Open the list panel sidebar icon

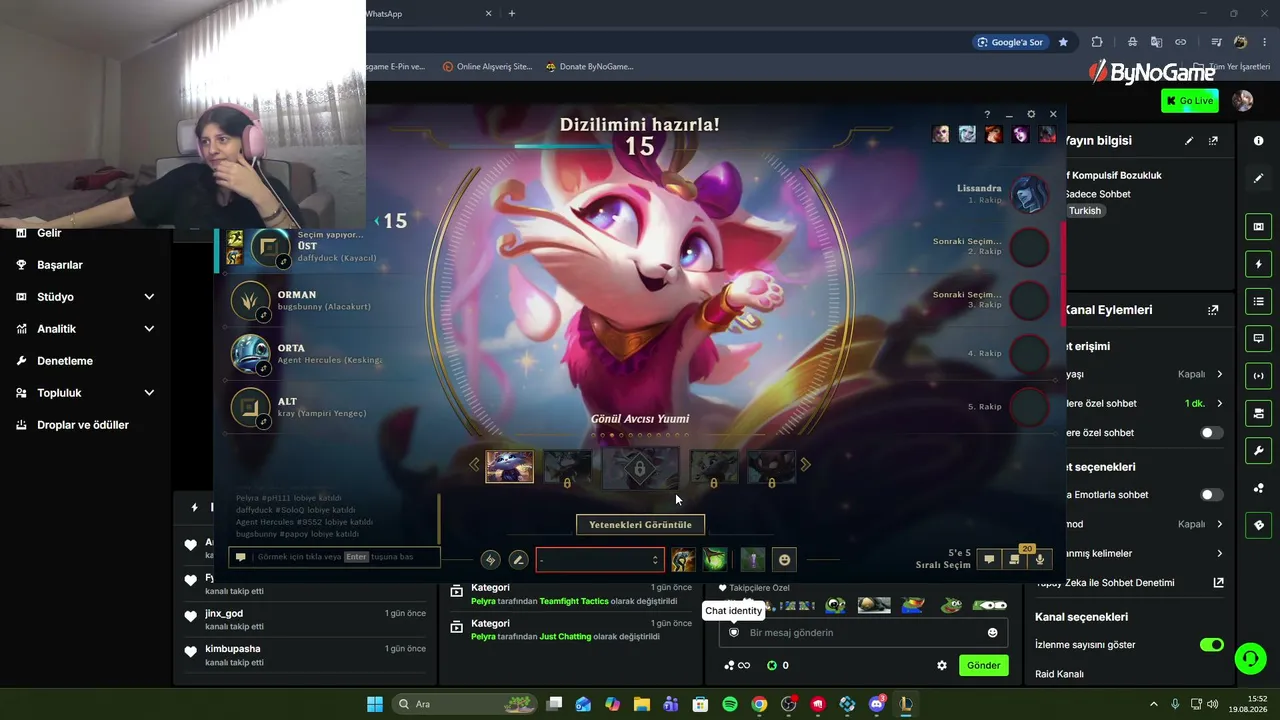[1259, 301]
